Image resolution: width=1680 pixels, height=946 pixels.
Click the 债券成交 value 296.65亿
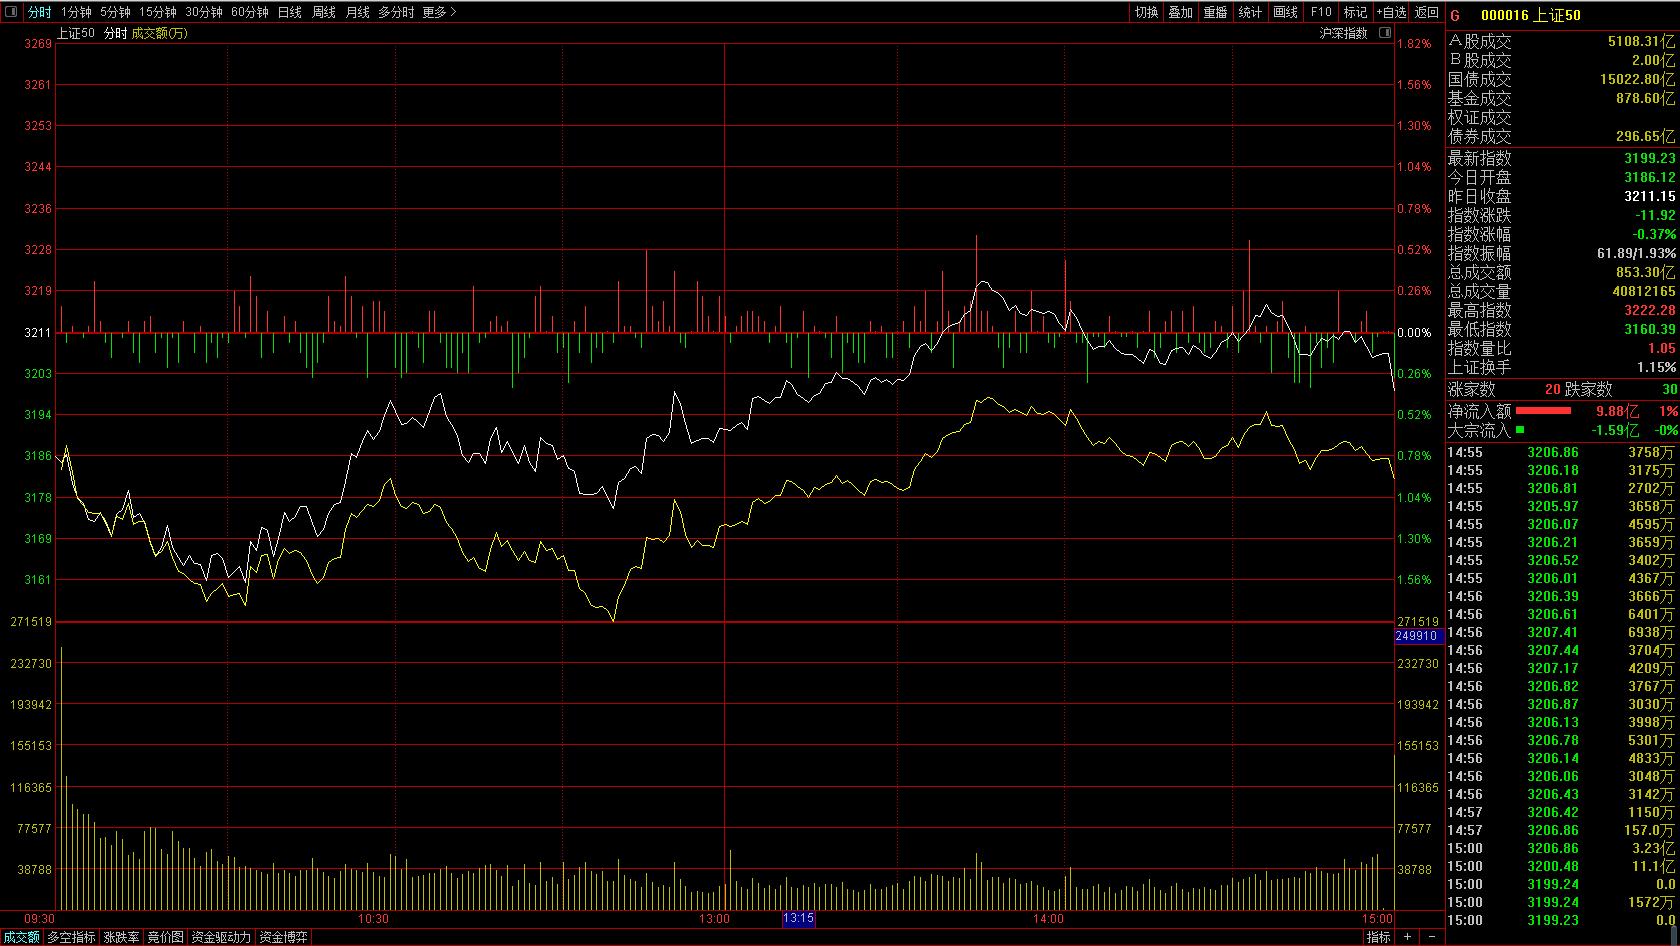coord(1646,136)
